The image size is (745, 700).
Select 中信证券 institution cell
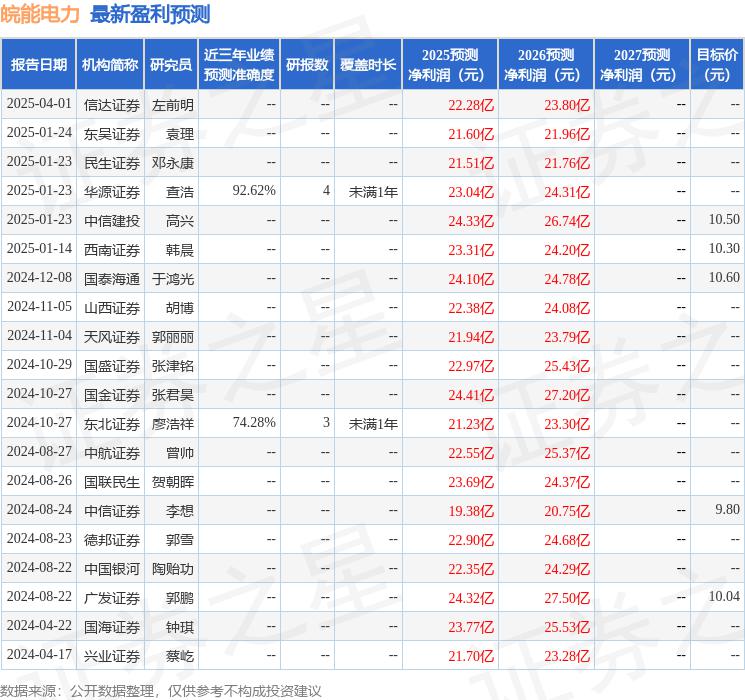click(x=112, y=511)
